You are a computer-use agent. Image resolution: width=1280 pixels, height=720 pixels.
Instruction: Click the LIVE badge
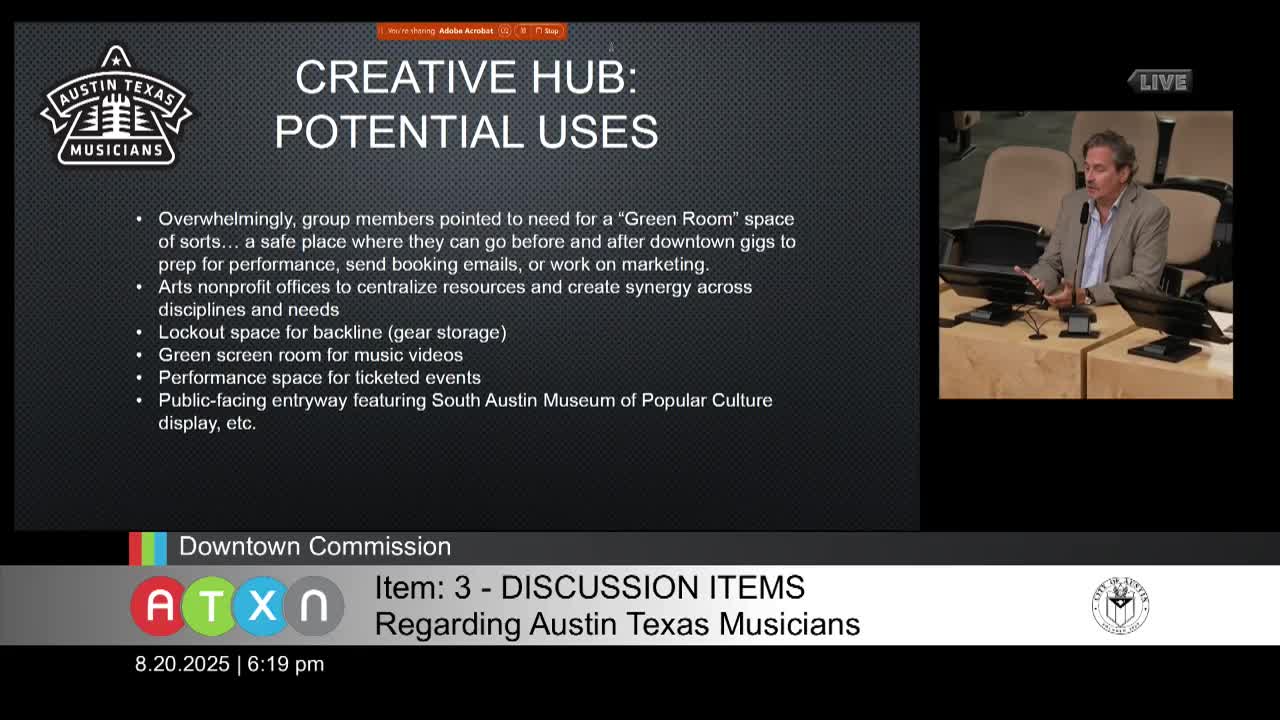(x=1160, y=82)
